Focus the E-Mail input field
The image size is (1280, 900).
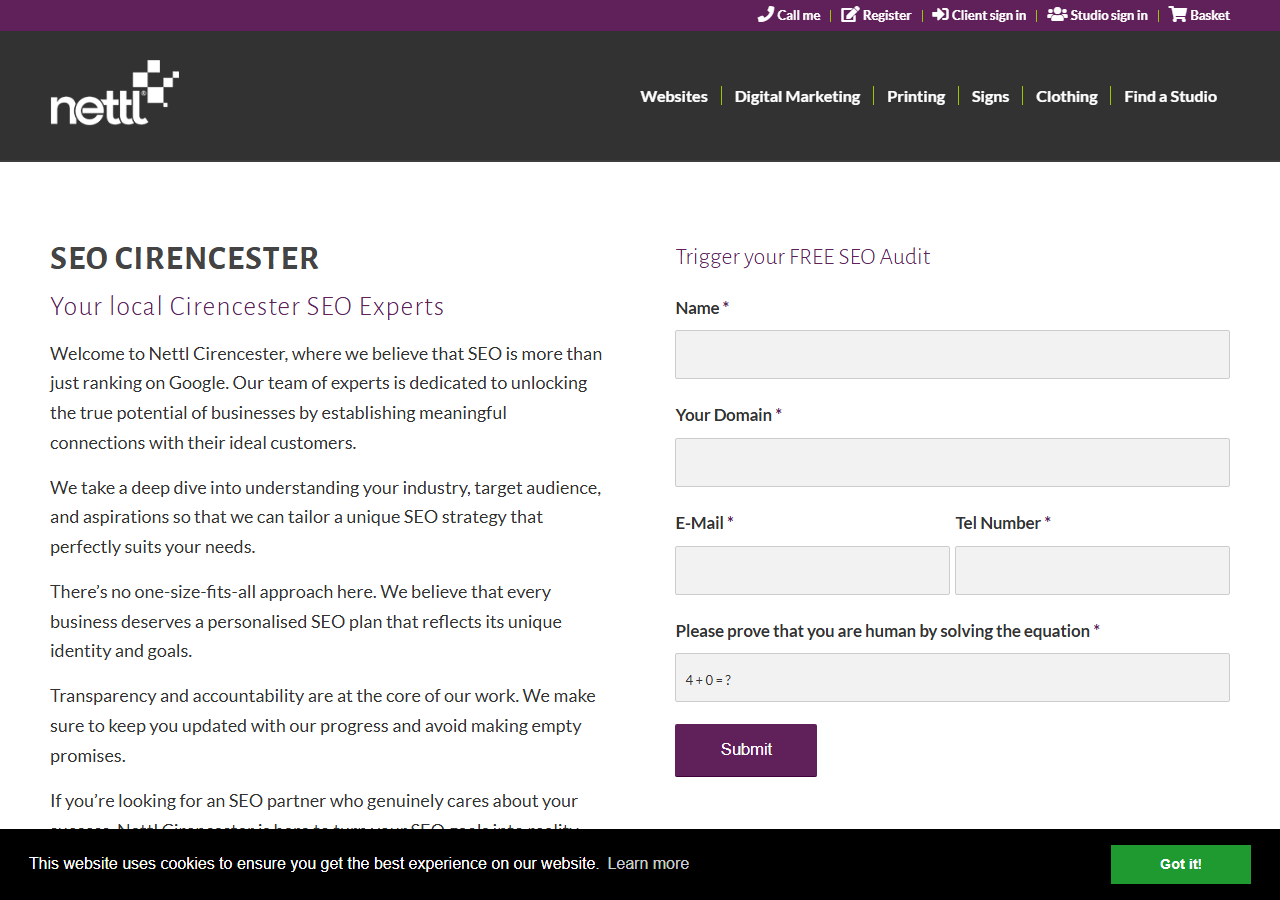[x=812, y=570]
